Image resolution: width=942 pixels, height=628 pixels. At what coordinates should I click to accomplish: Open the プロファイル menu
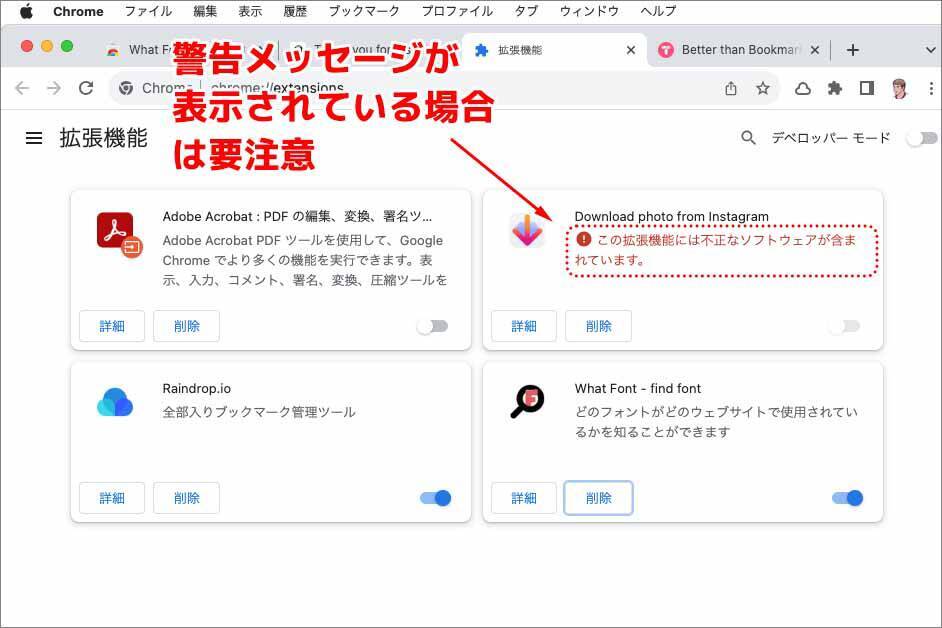[457, 11]
